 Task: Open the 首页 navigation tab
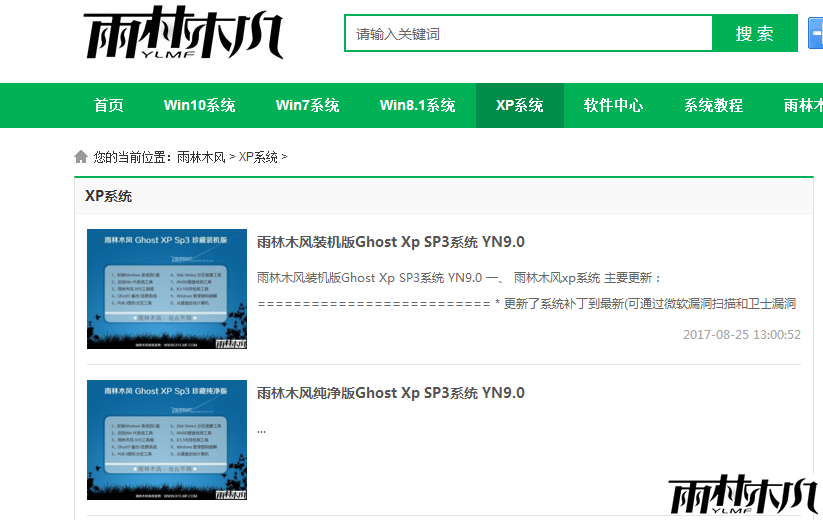109,105
